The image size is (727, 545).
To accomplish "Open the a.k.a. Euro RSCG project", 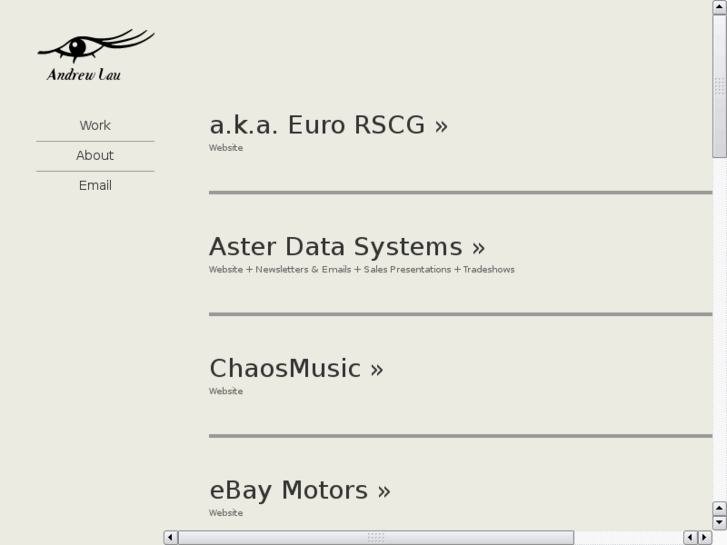I will 328,125.
